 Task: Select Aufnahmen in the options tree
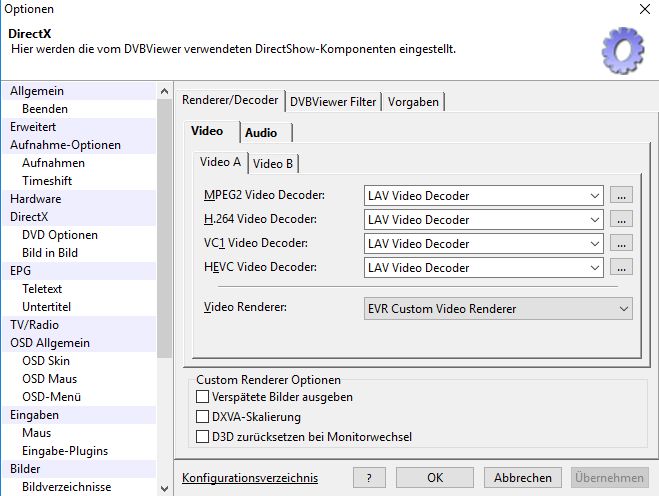coord(79,163)
